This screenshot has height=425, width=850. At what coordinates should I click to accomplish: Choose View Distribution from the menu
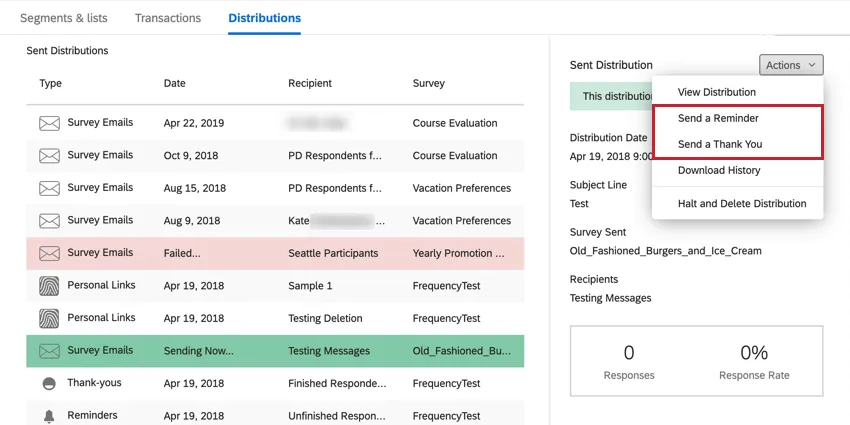pyautogui.click(x=716, y=92)
